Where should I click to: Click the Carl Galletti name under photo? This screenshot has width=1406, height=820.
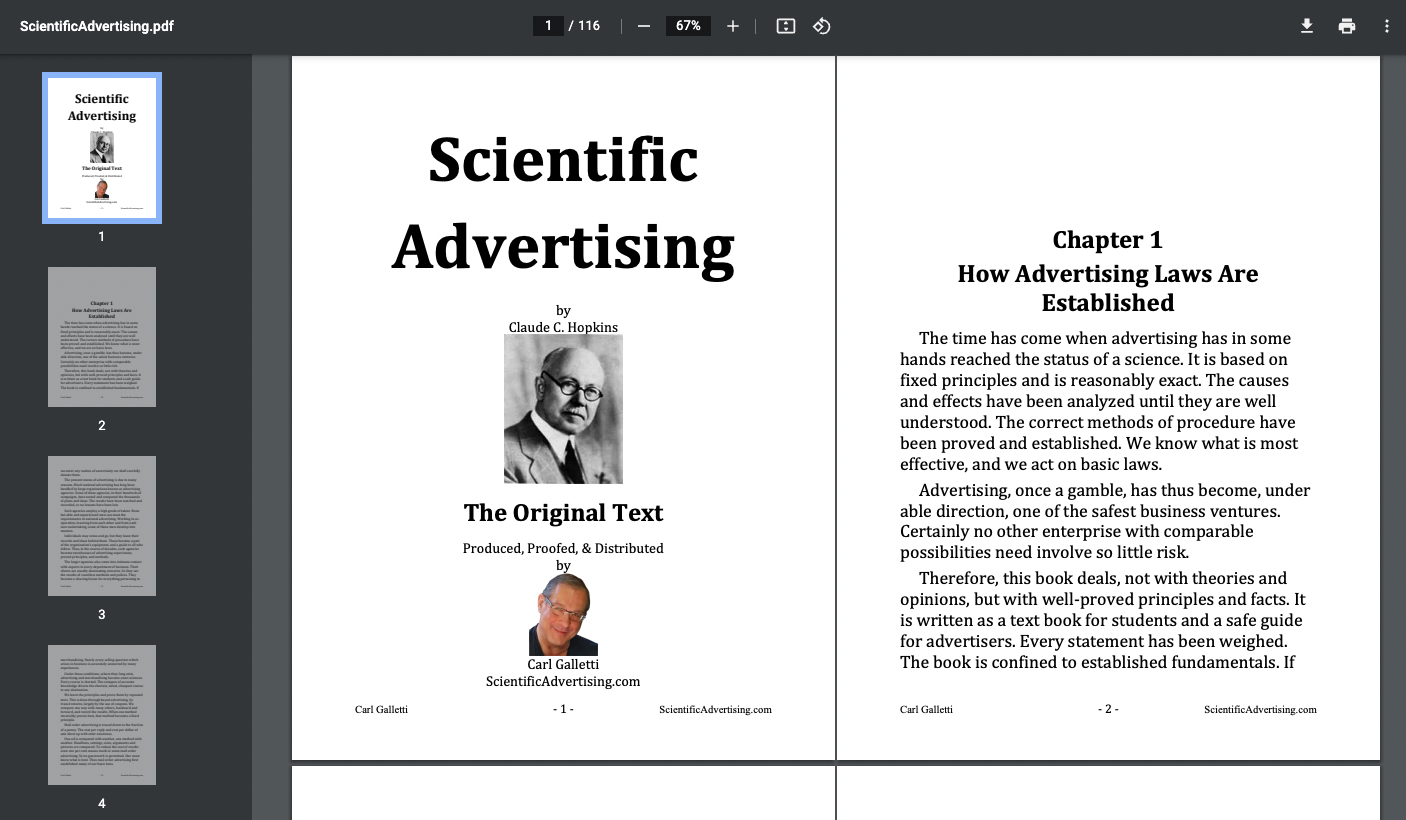[x=563, y=664]
